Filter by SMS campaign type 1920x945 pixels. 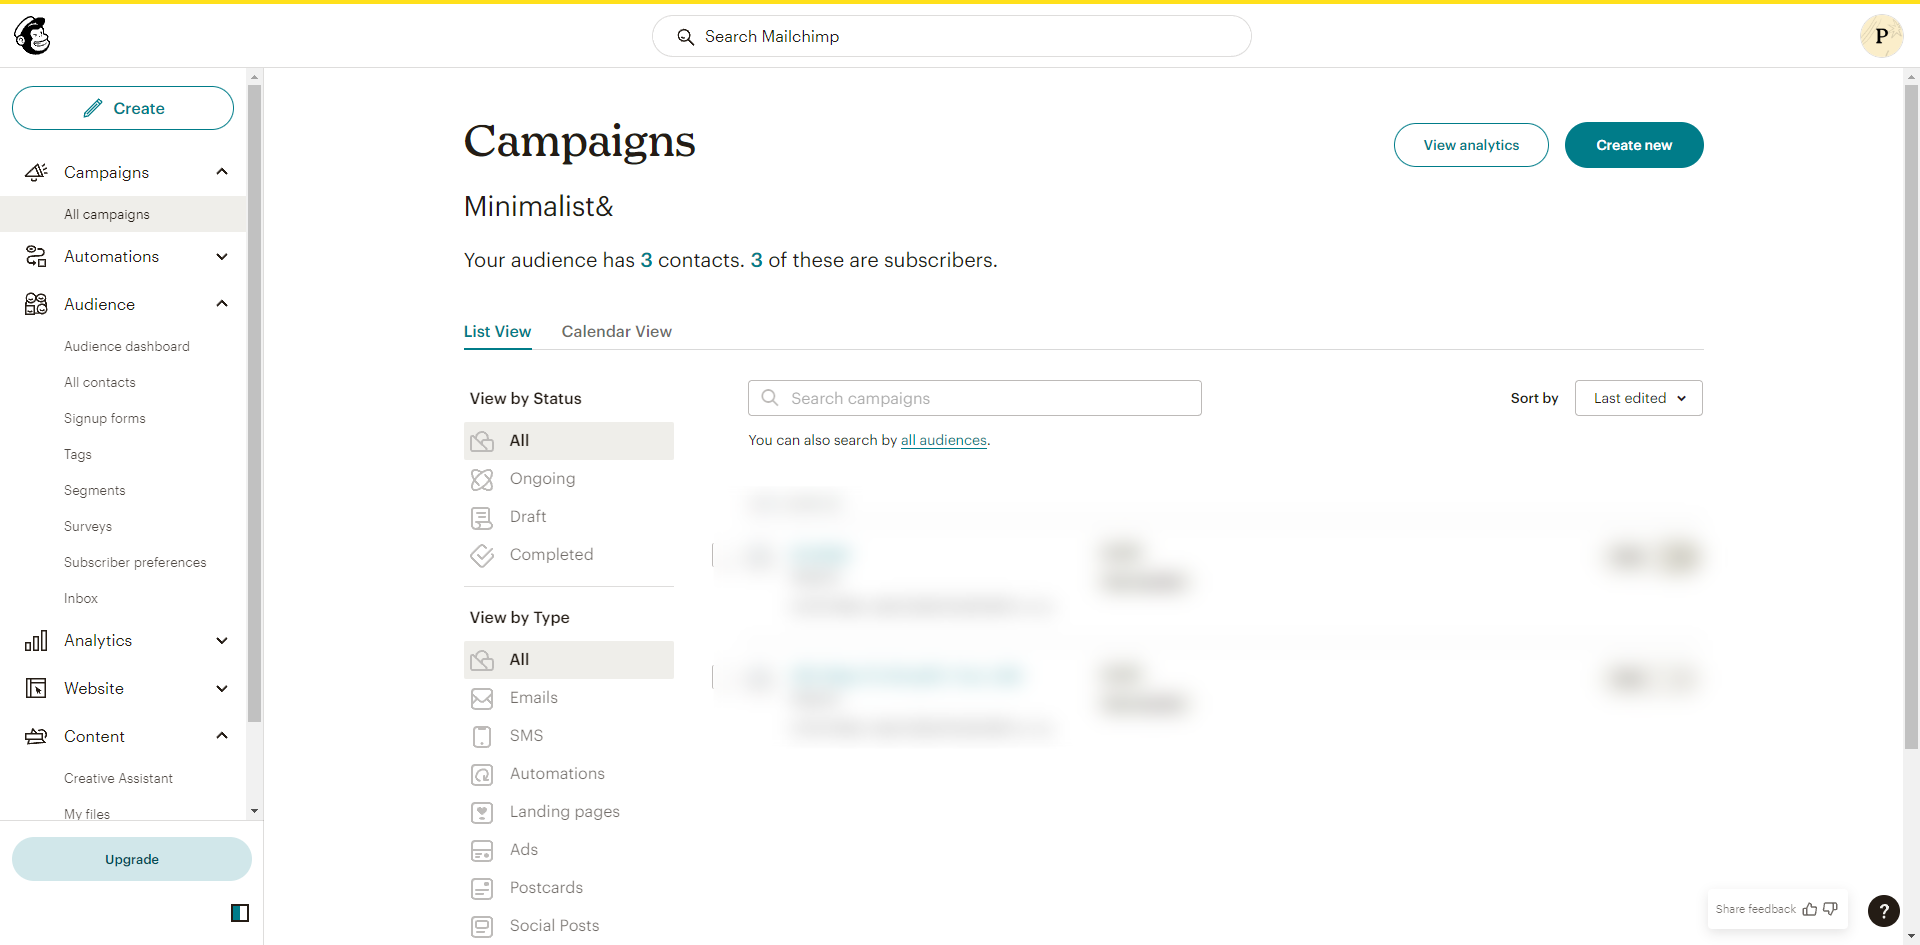pos(526,736)
